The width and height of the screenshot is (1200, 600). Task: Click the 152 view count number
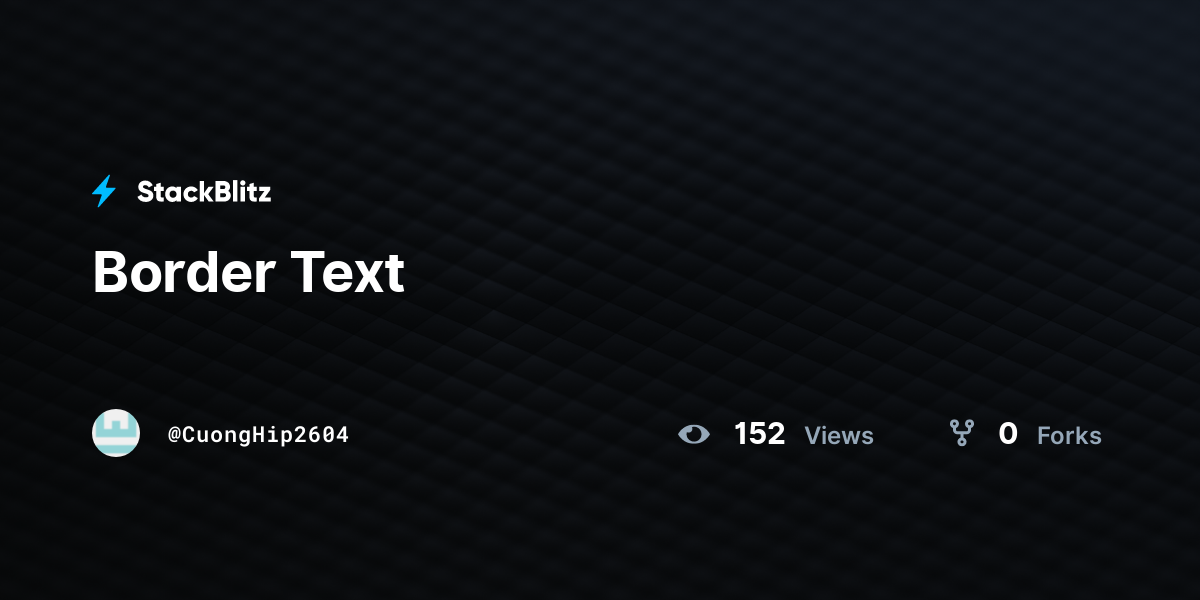(x=760, y=434)
